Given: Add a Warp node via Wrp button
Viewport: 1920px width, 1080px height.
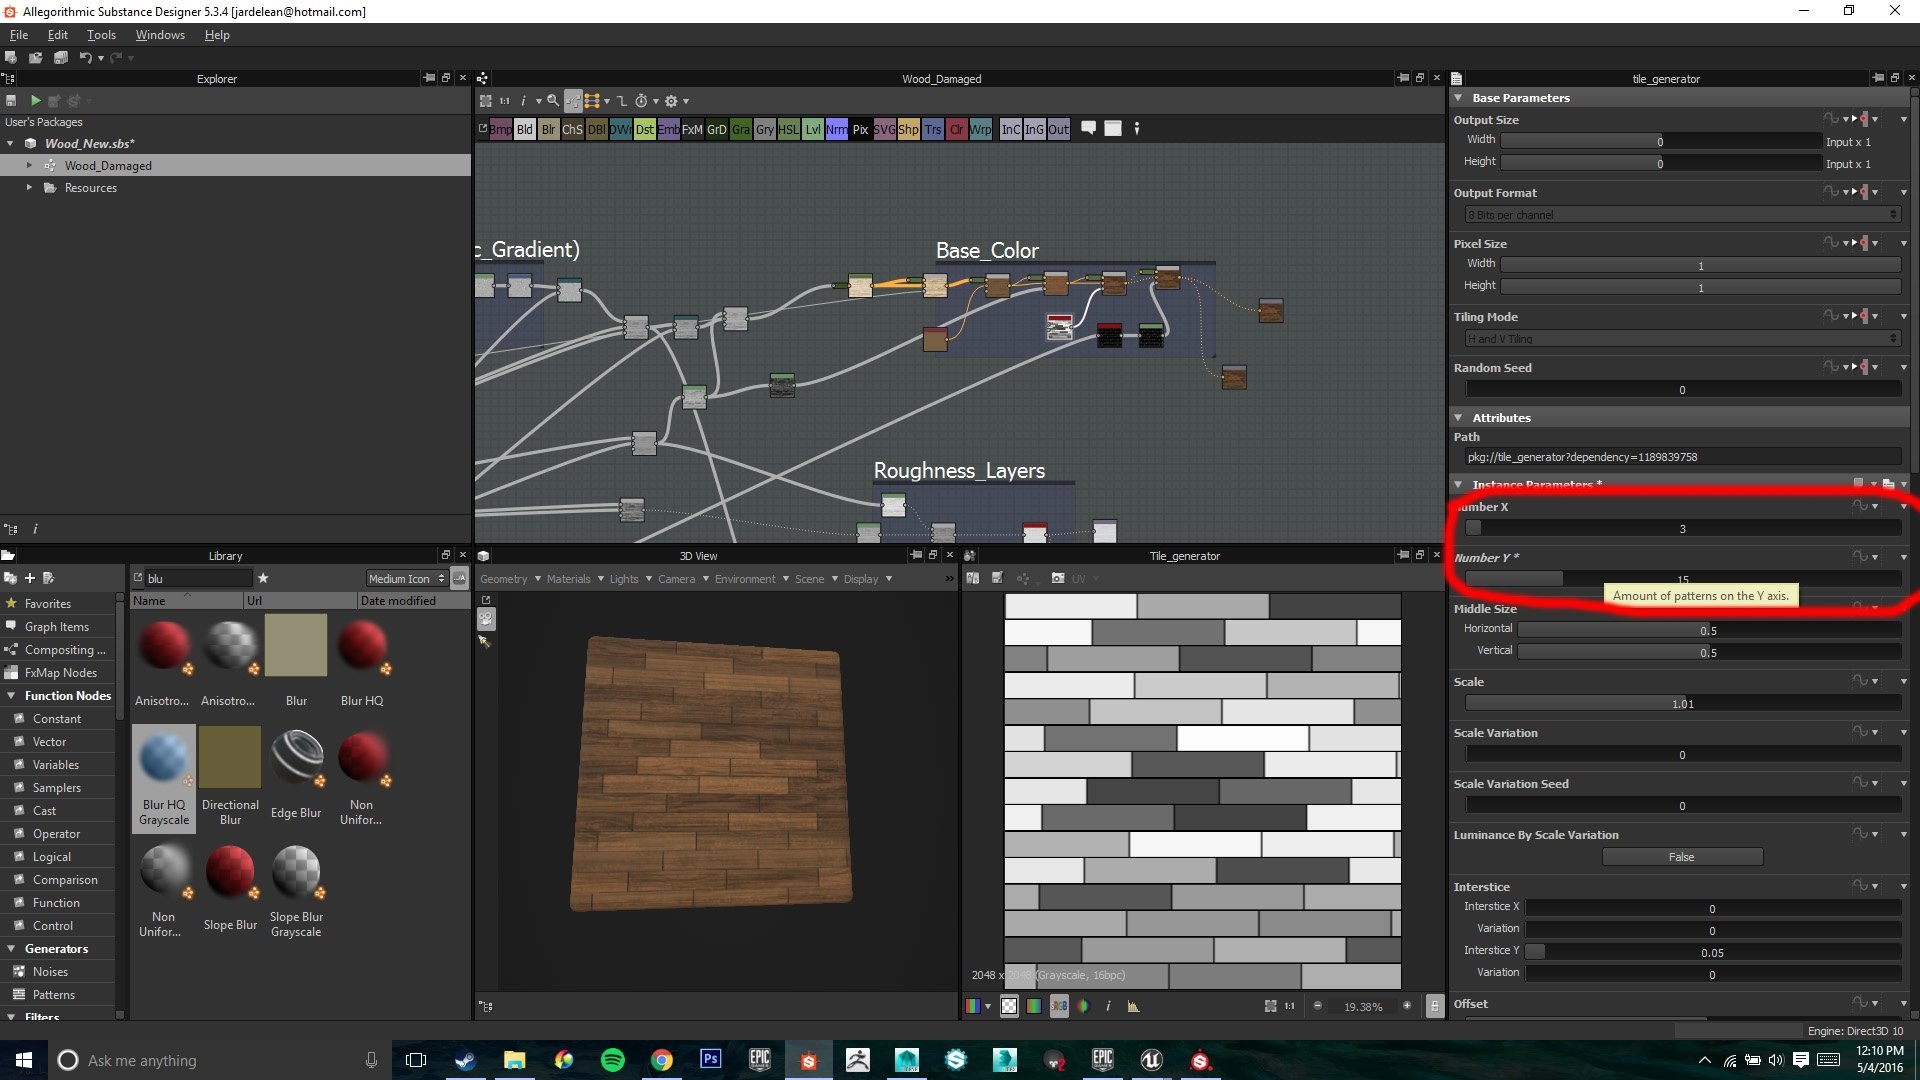Looking at the screenshot, I should pyautogui.click(x=981, y=129).
